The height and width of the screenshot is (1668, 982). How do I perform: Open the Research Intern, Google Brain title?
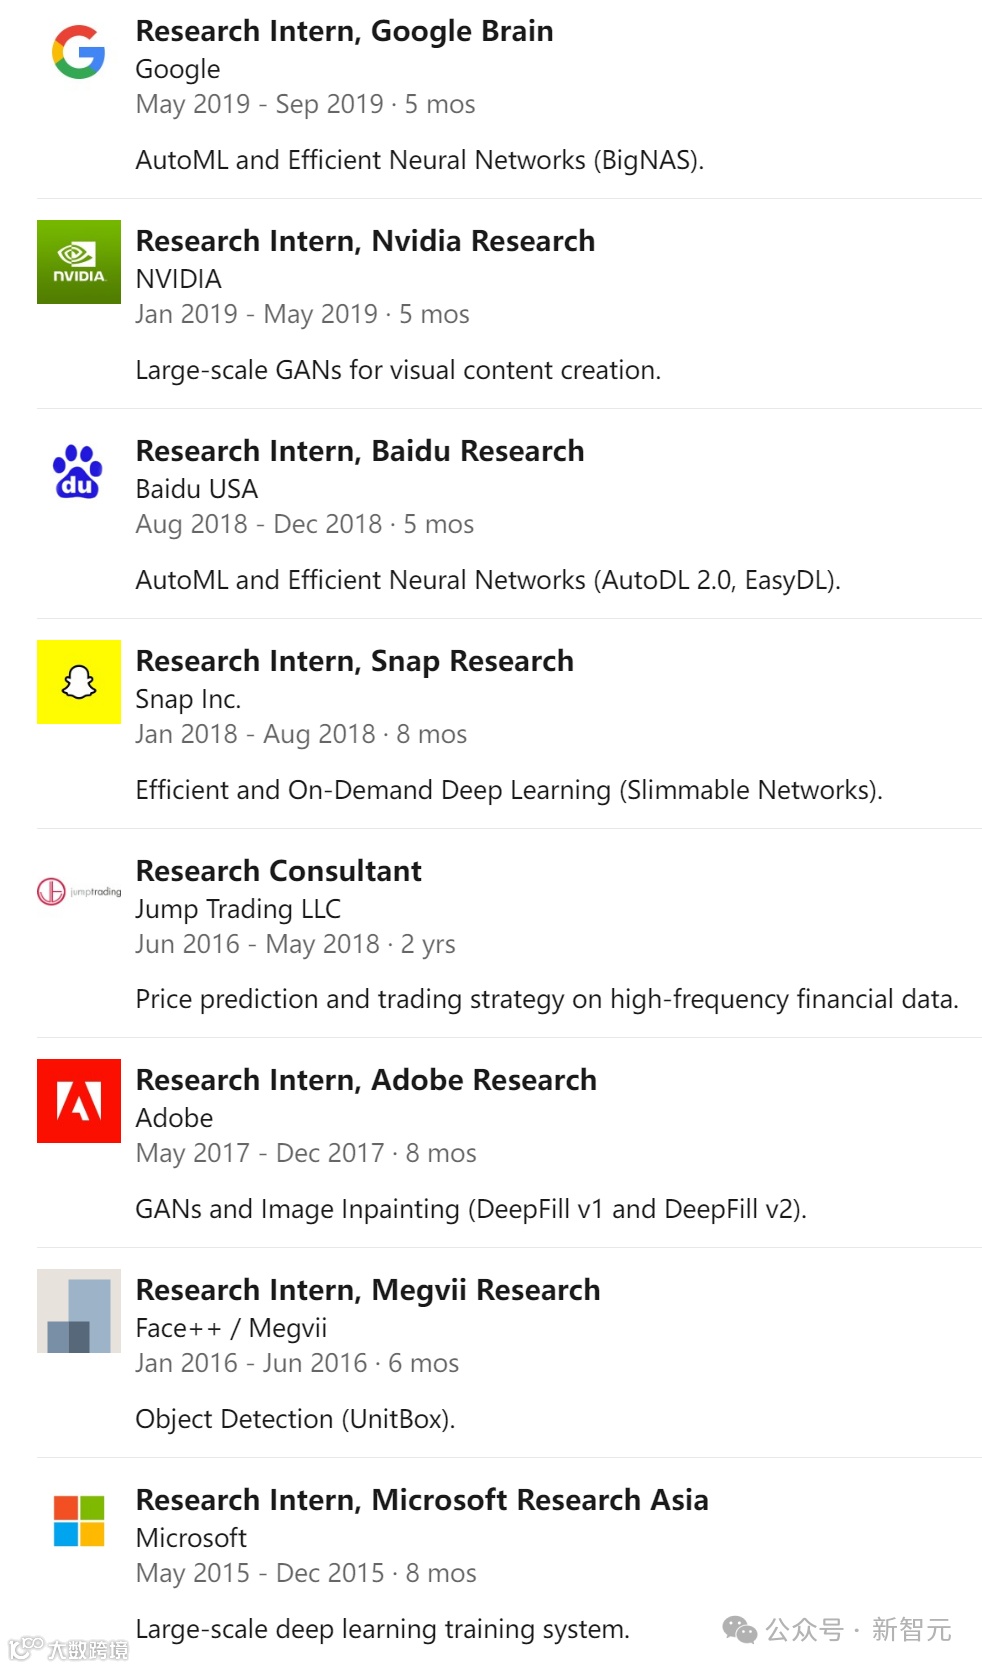(x=344, y=31)
